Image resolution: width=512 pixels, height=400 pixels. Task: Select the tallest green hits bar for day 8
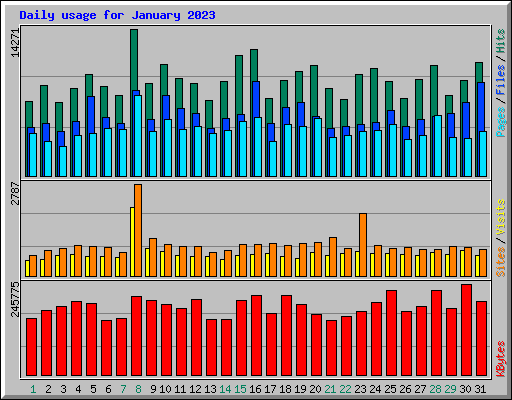134,60
